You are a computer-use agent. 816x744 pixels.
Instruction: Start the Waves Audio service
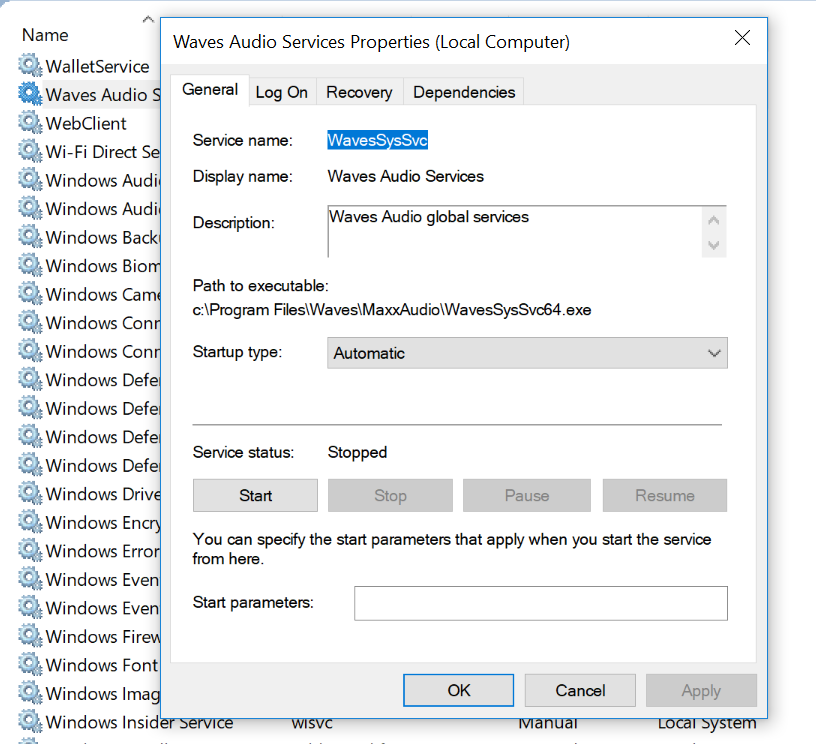tap(256, 495)
